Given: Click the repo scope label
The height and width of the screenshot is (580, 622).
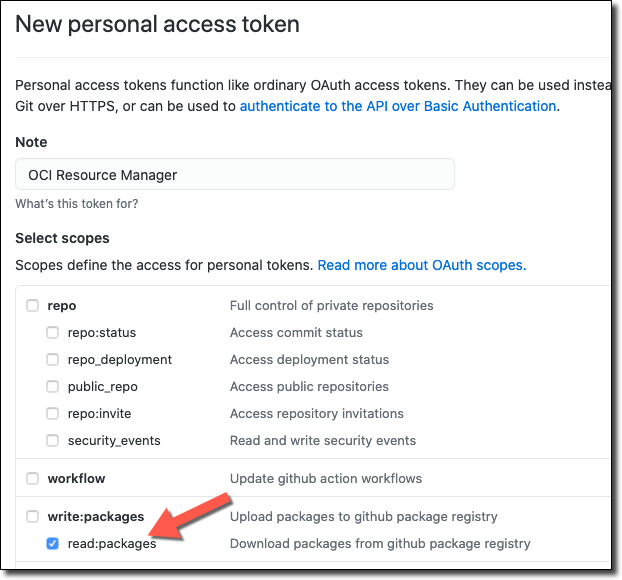Looking at the screenshot, I should 62,306.
